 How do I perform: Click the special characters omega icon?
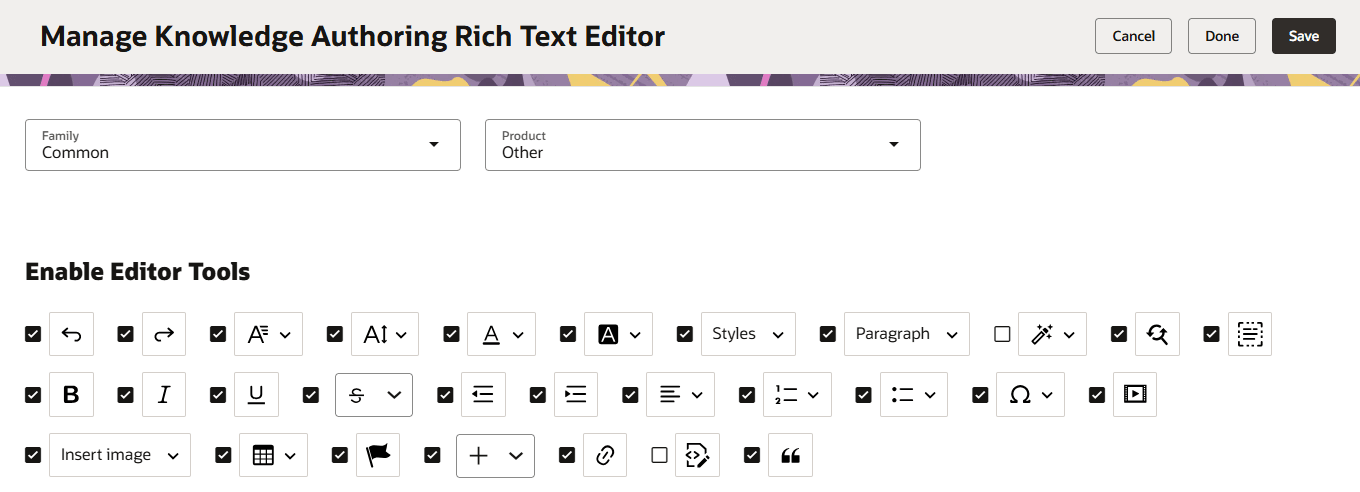point(1019,394)
